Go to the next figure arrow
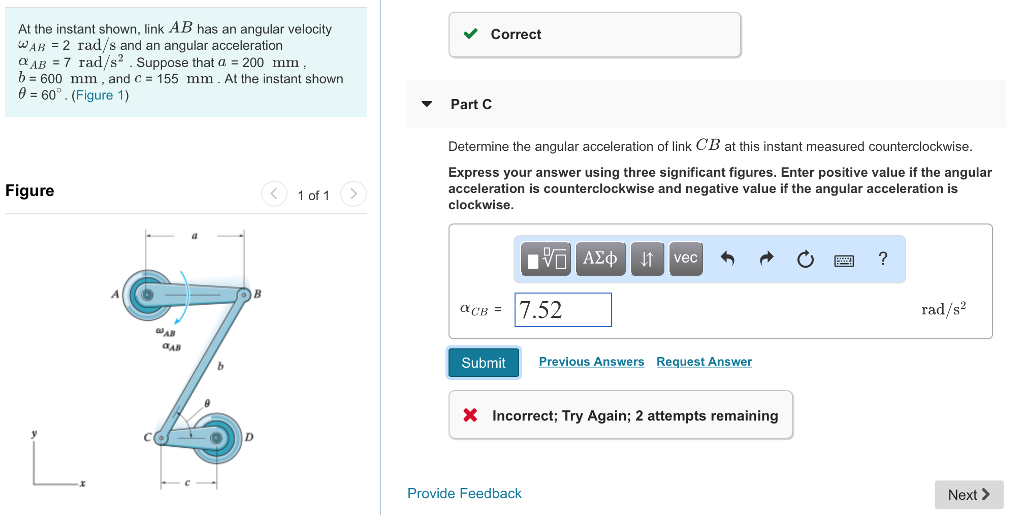1024x515 pixels. (353, 194)
